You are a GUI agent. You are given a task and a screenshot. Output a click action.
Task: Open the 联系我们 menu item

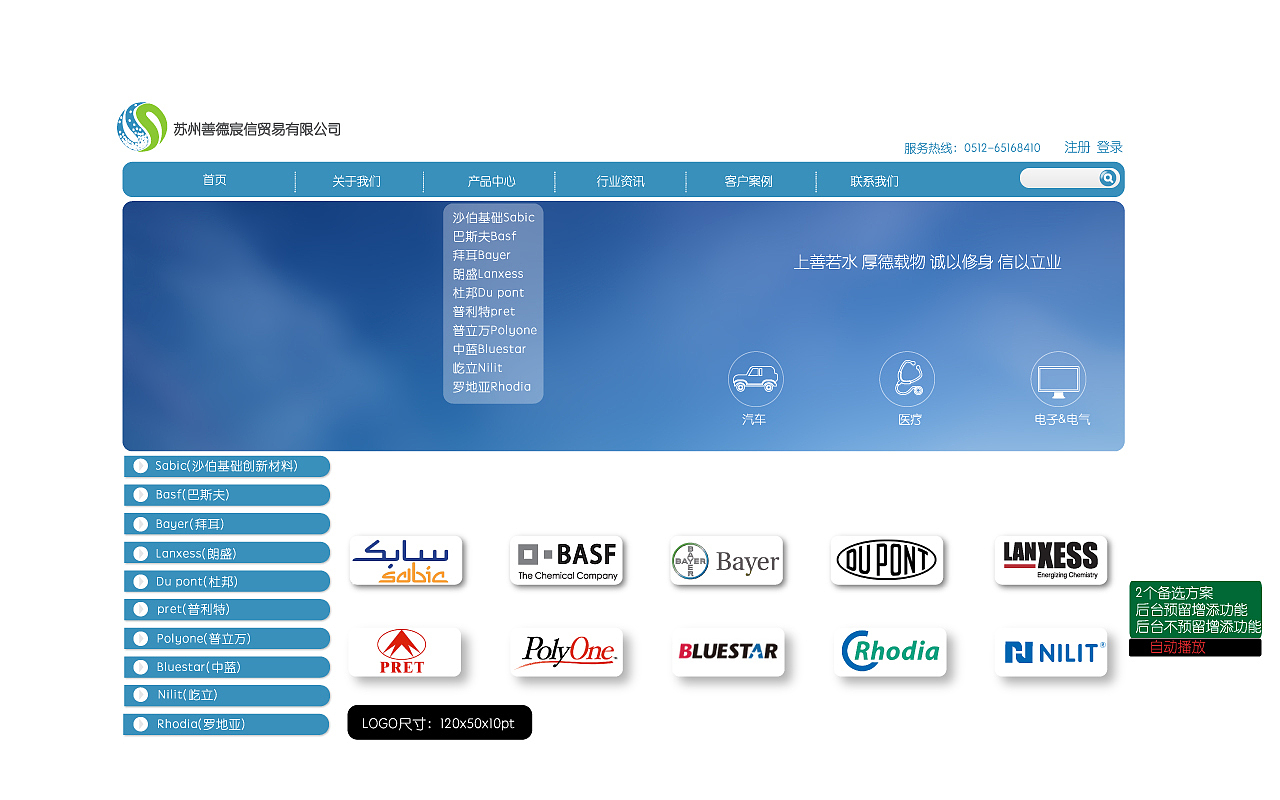(x=875, y=181)
